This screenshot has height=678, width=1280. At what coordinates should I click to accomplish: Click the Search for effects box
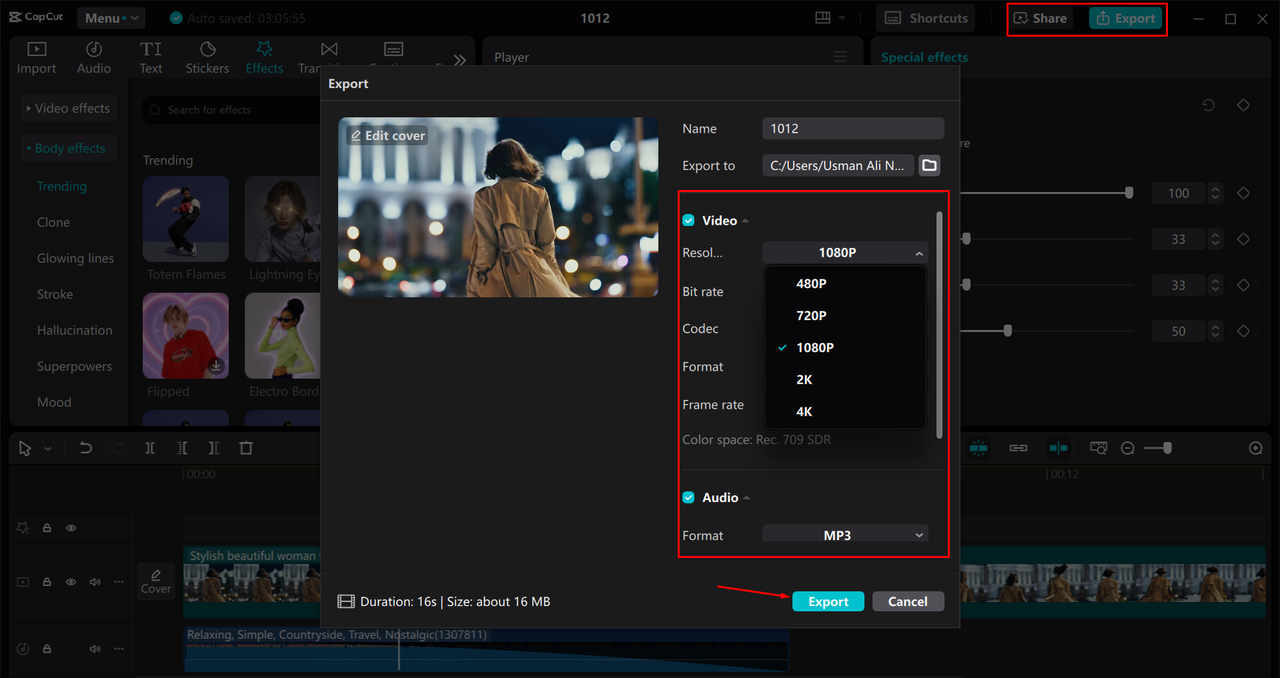click(230, 110)
